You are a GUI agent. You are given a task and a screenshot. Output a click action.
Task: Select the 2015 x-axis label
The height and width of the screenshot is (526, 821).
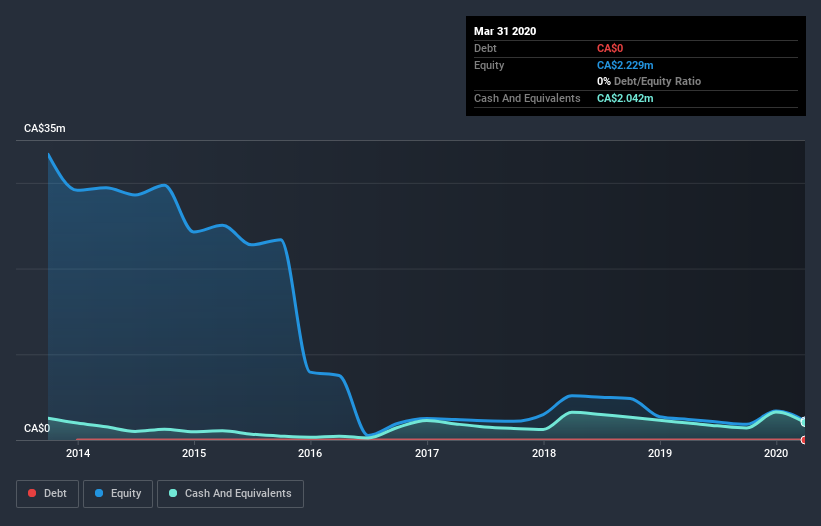pyautogui.click(x=194, y=453)
